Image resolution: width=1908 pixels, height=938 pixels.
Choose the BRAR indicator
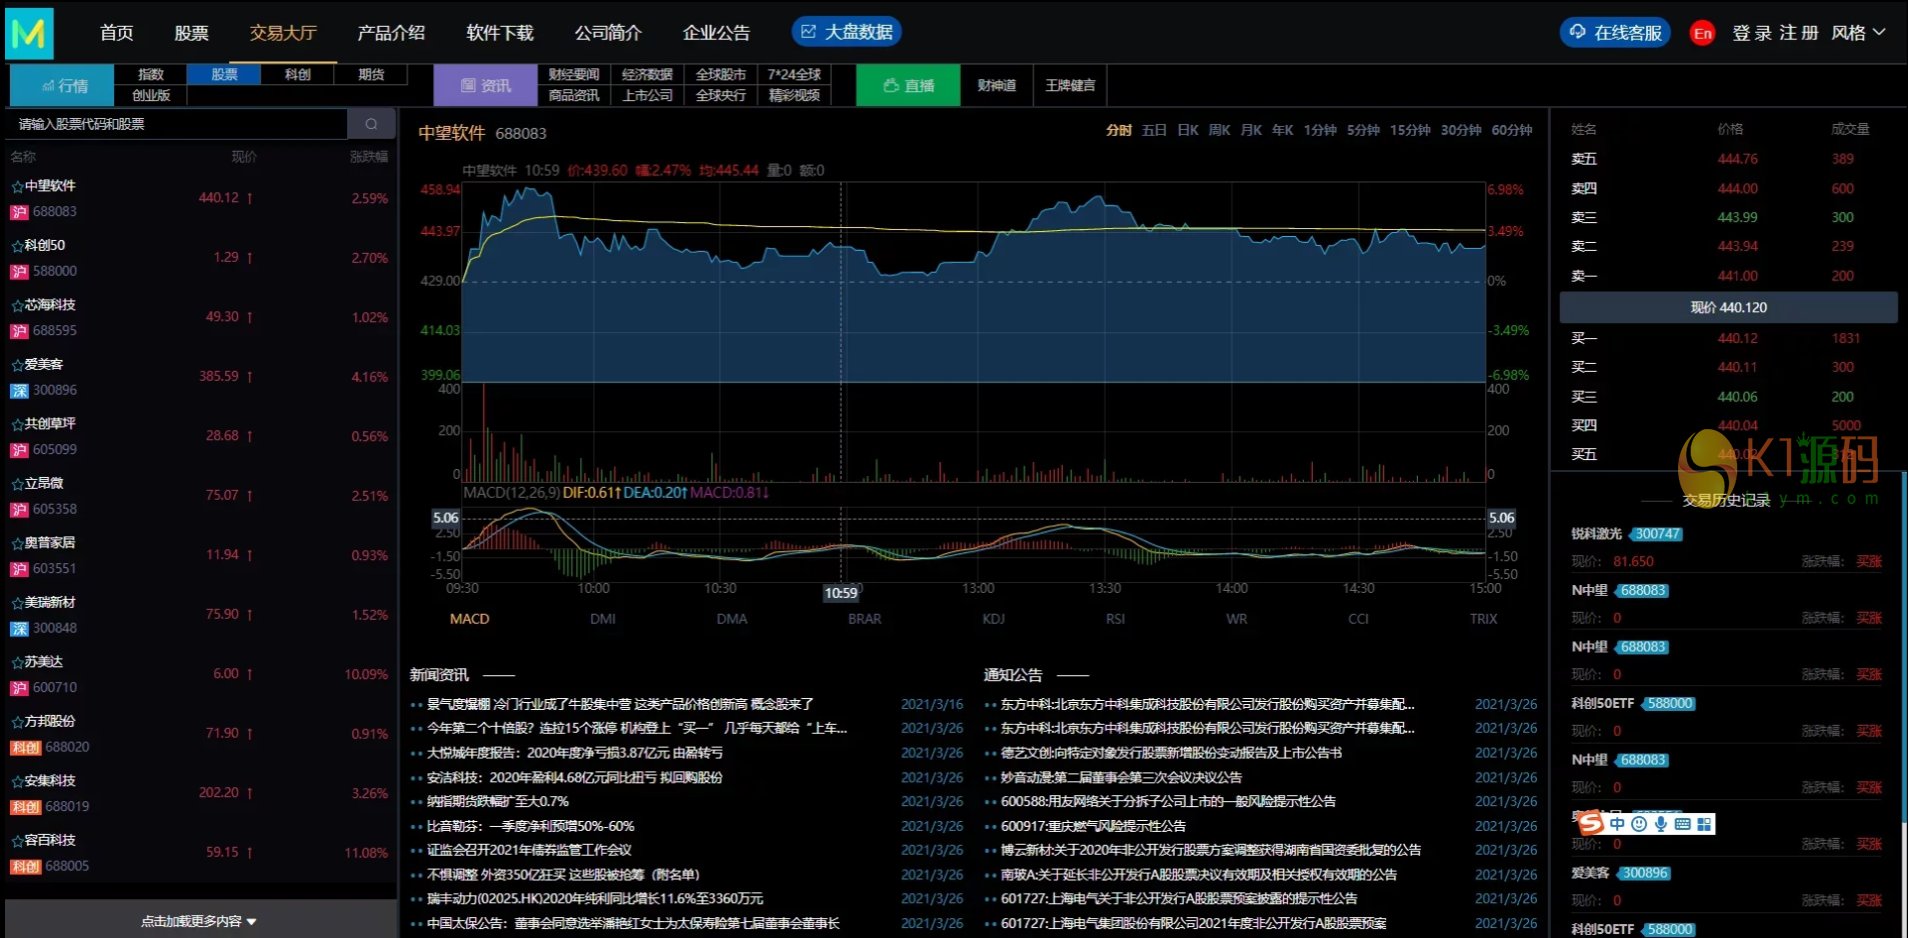click(864, 619)
